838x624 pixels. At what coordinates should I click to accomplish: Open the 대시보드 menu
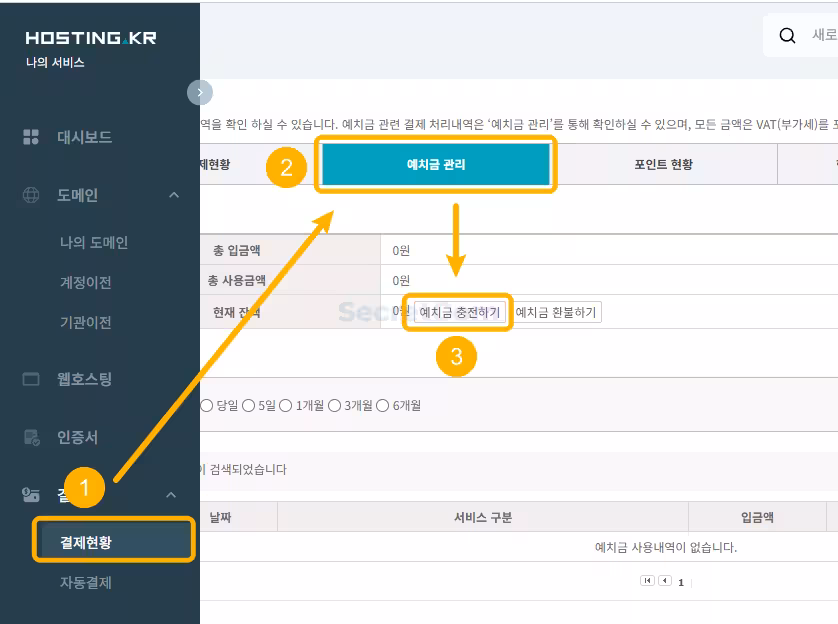[x=84, y=137]
